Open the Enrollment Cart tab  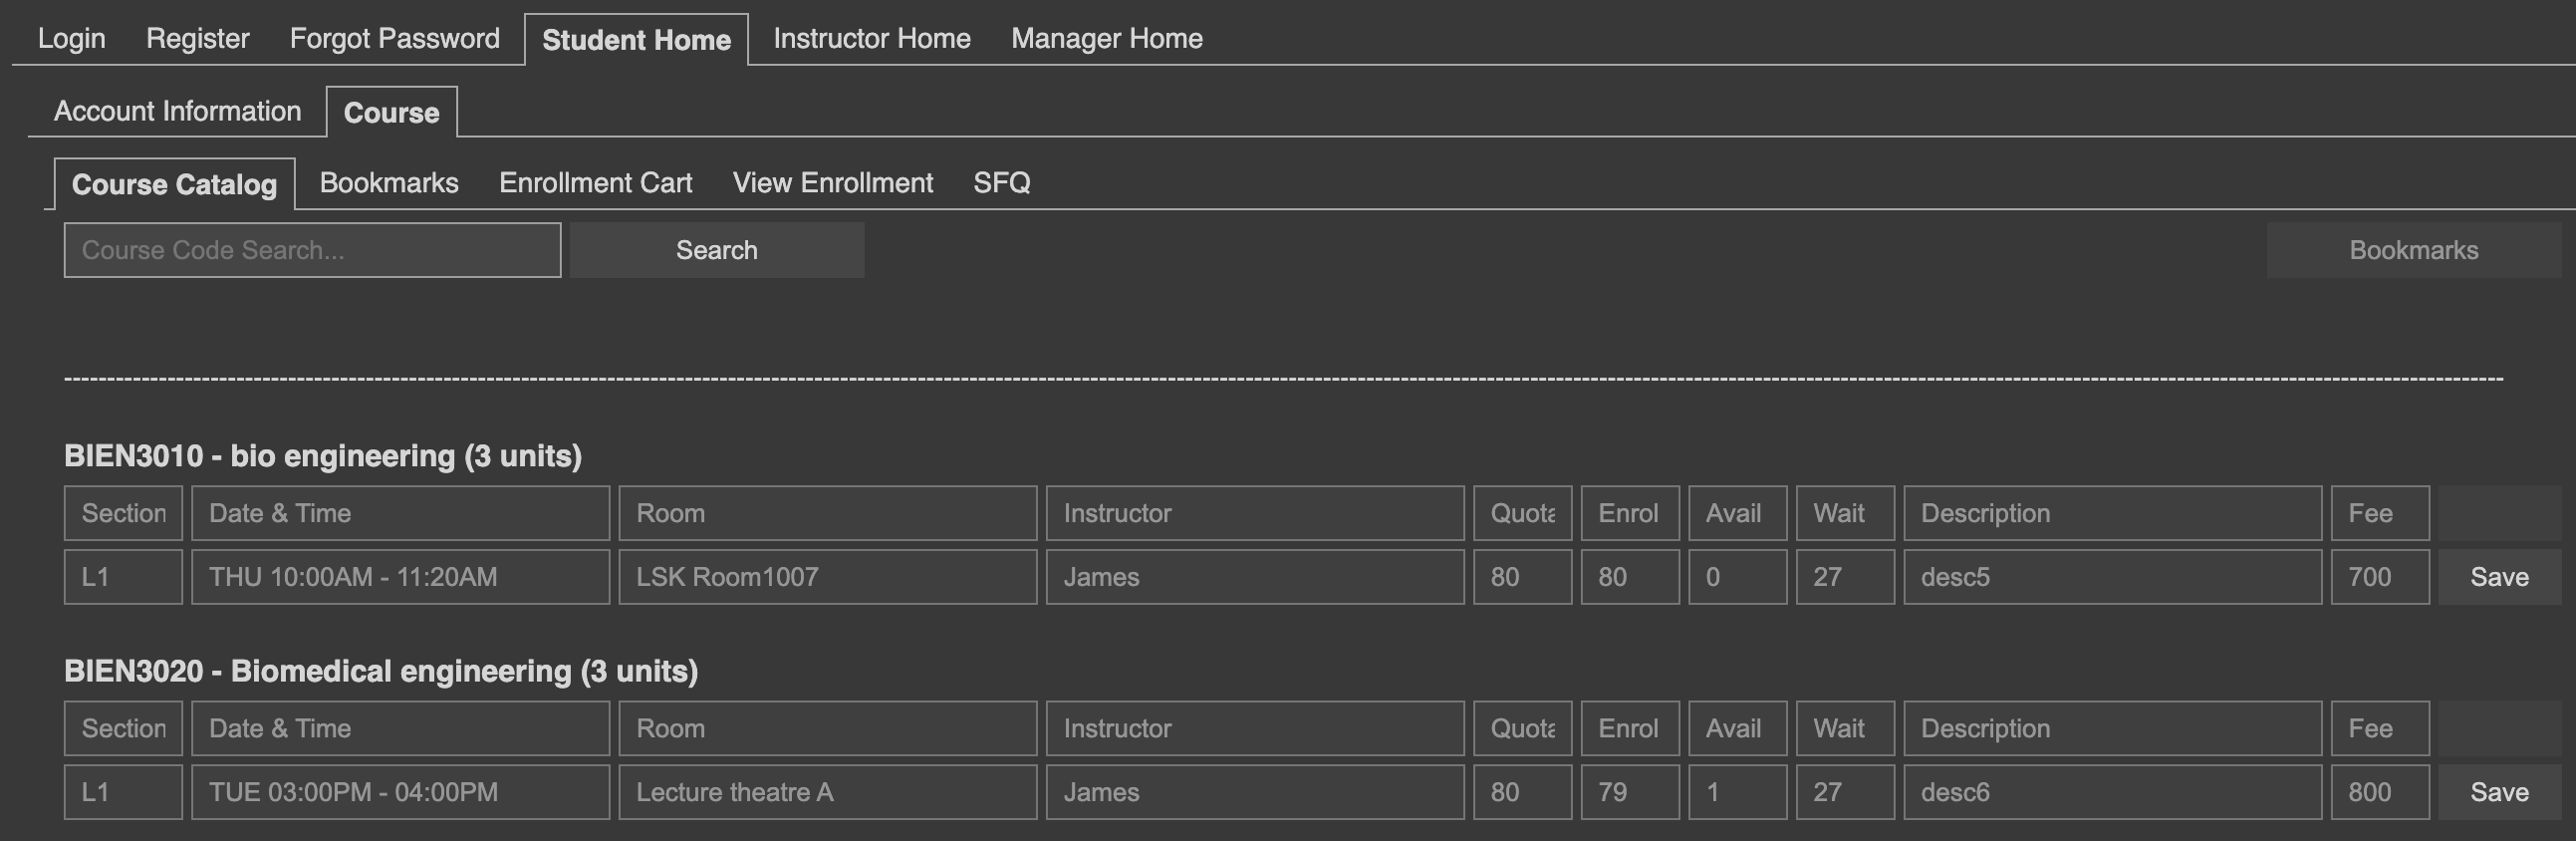click(x=595, y=183)
